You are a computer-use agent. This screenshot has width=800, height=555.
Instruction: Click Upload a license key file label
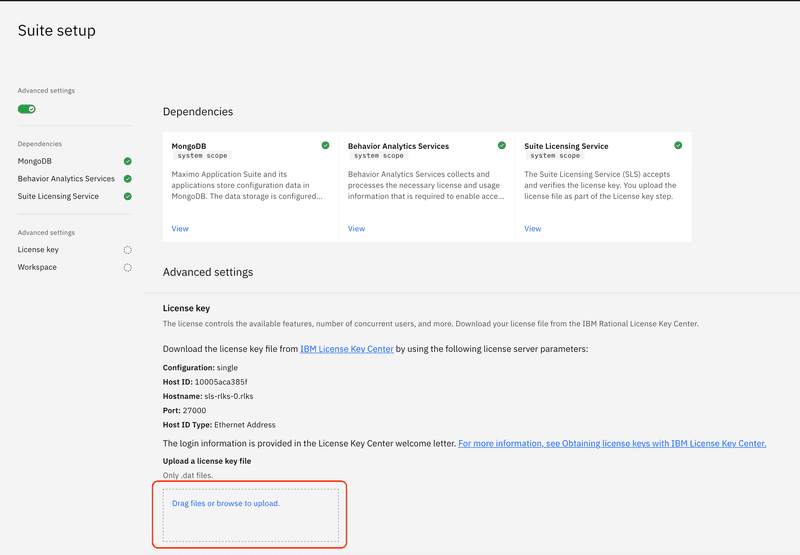click(207, 461)
